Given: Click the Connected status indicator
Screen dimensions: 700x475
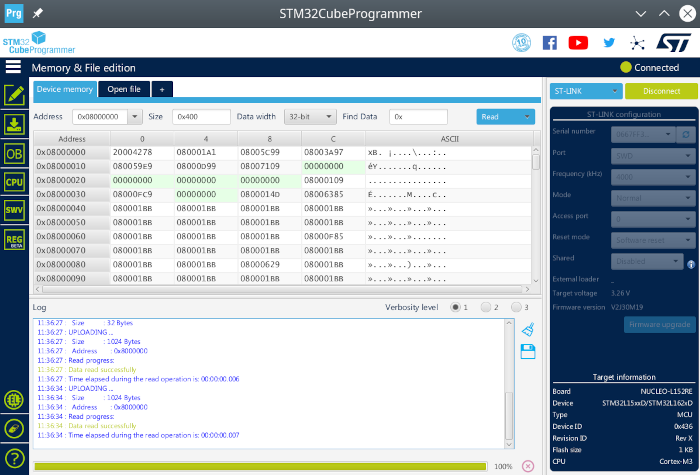Looking at the screenshot, I should tap(650, 67).
